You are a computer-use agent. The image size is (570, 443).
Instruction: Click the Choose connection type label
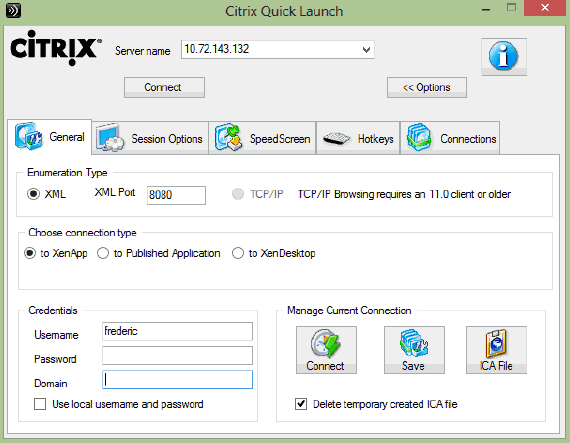click(x=82, y=233)
